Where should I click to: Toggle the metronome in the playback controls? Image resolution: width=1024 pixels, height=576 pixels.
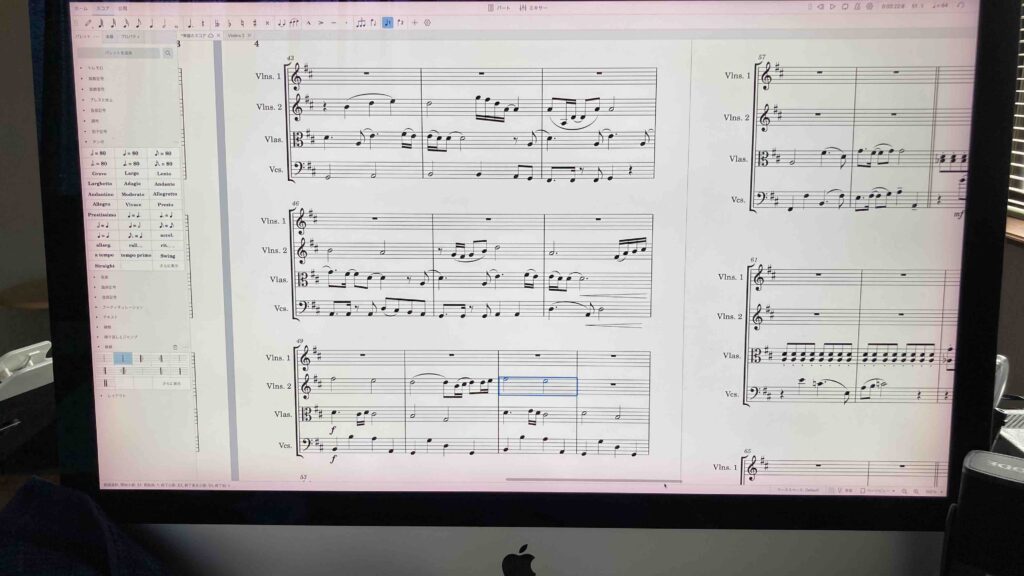(x=857, y=7)
